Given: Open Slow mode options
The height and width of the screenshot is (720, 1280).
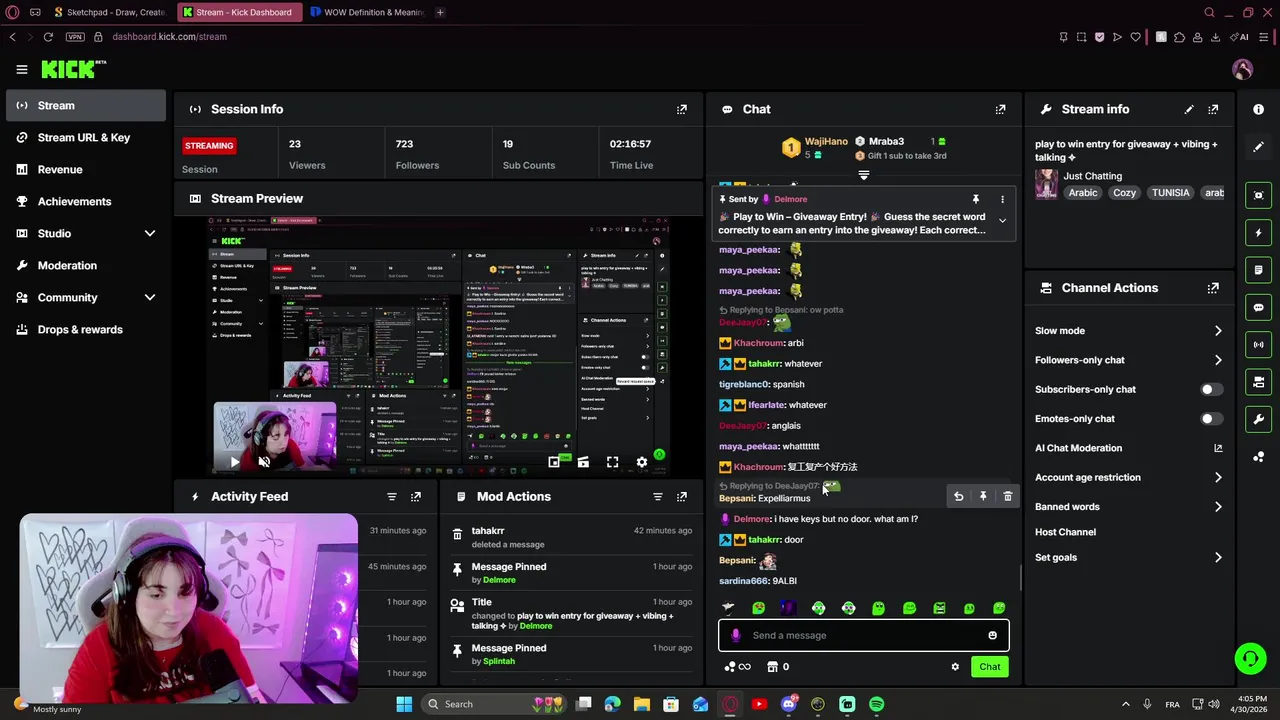Looking at the screenshot, I should point(1128,331).
